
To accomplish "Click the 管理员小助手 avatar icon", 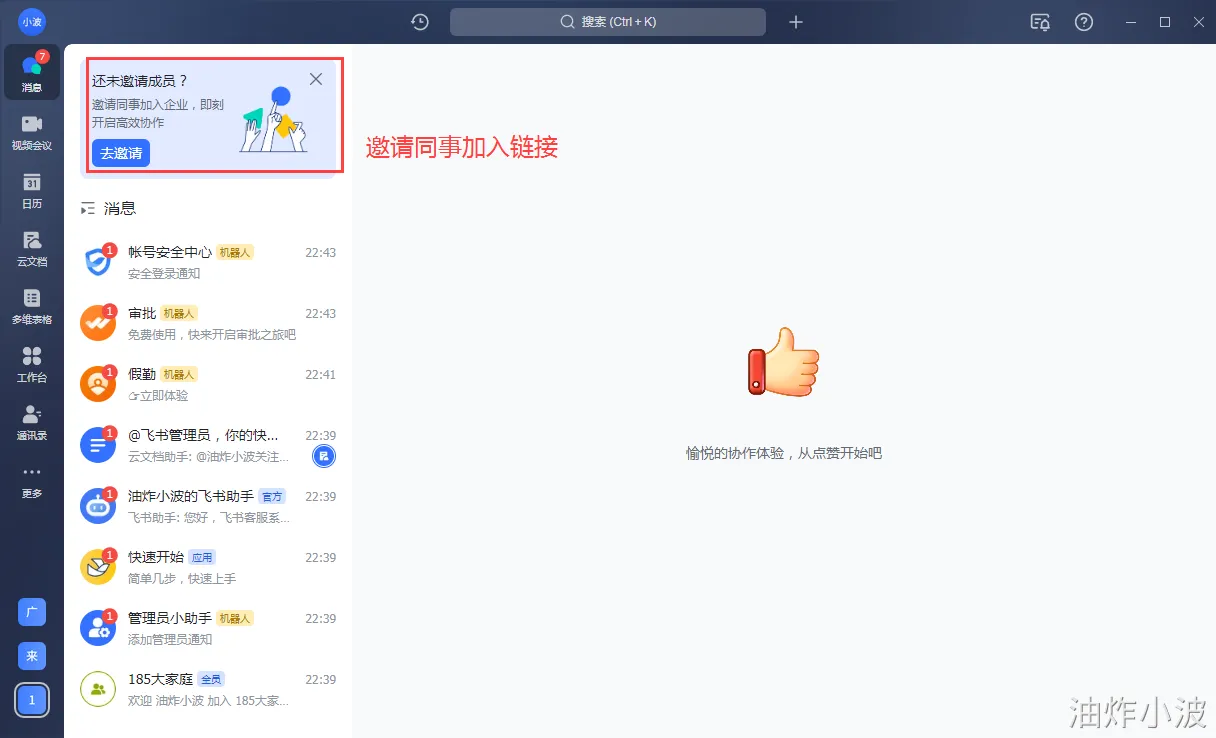I will point(98,628).
